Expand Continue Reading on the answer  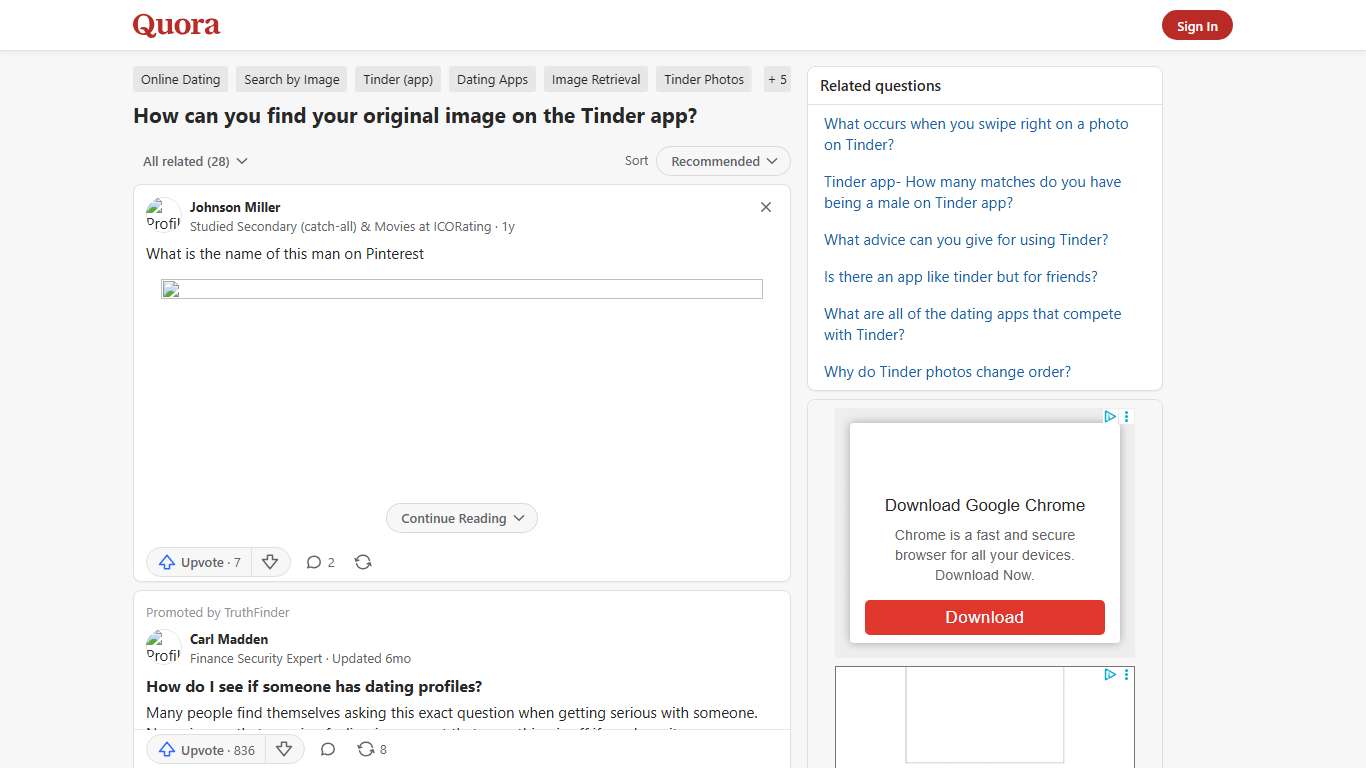tap(461, 518)
